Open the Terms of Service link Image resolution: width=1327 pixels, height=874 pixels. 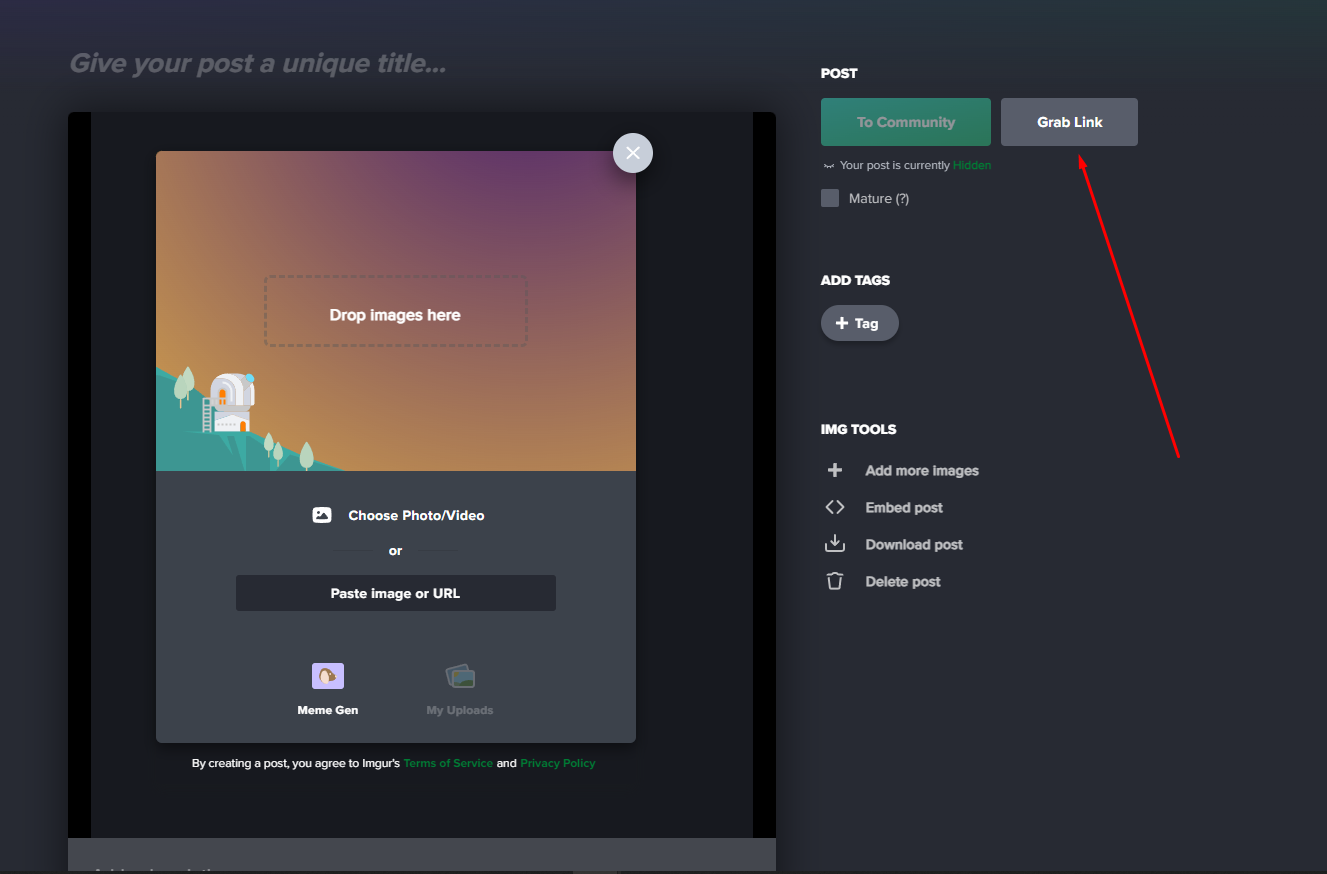(x=448, y=763)
